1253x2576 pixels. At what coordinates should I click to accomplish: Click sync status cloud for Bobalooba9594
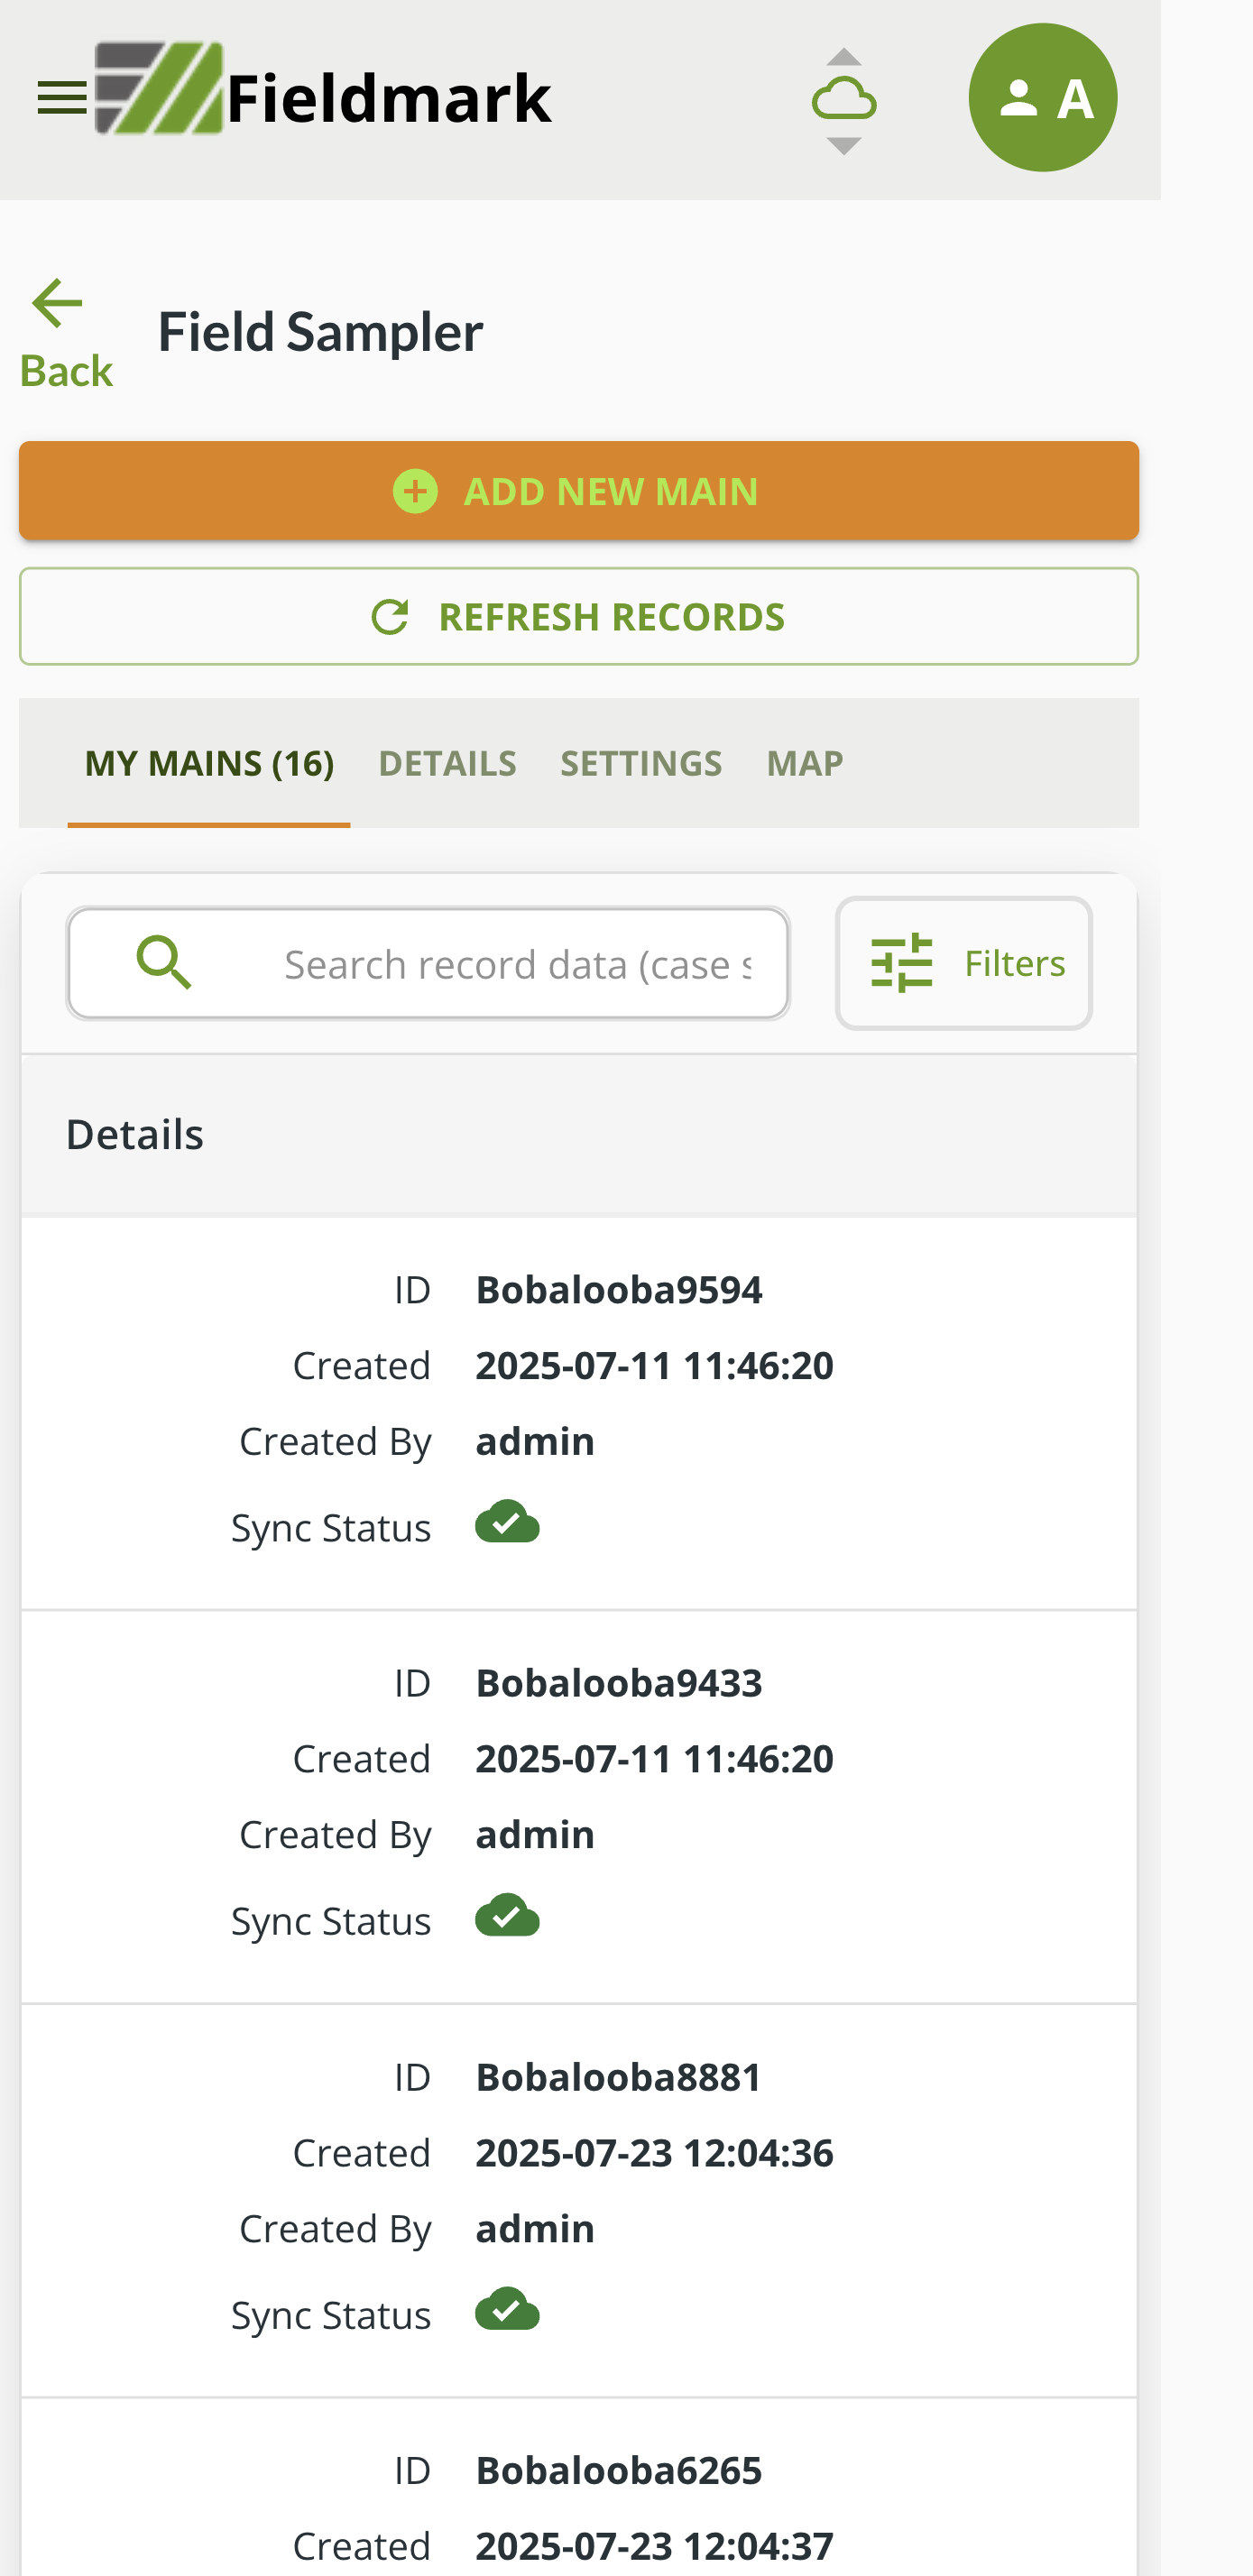click(507, 1523)
